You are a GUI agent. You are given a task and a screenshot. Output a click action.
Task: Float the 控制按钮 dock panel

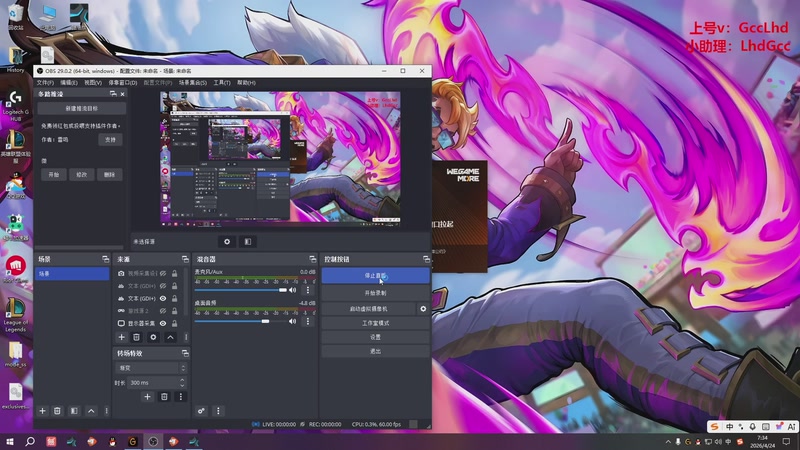pos(426,259)
